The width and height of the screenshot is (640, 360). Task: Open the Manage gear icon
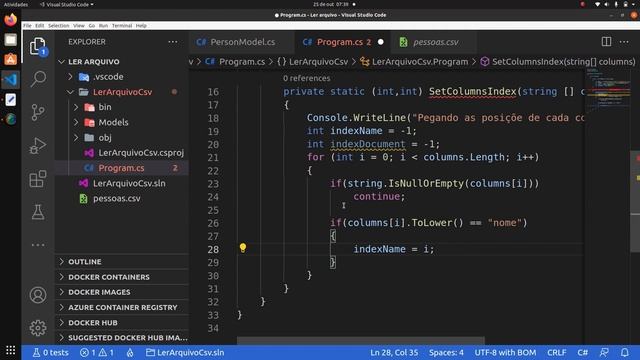tap(38, 328)
